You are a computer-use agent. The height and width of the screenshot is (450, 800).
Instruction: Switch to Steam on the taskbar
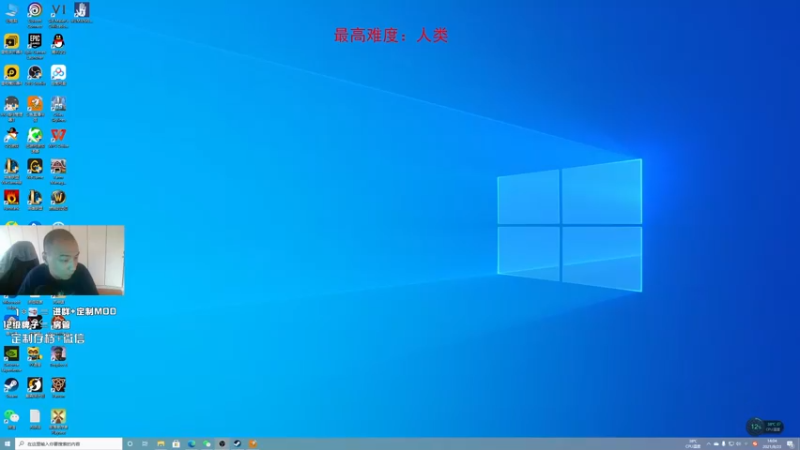point(237,444)
